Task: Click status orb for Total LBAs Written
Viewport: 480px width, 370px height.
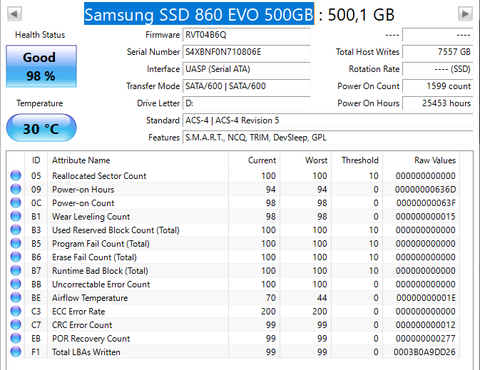Action: [x=16, y=352]
